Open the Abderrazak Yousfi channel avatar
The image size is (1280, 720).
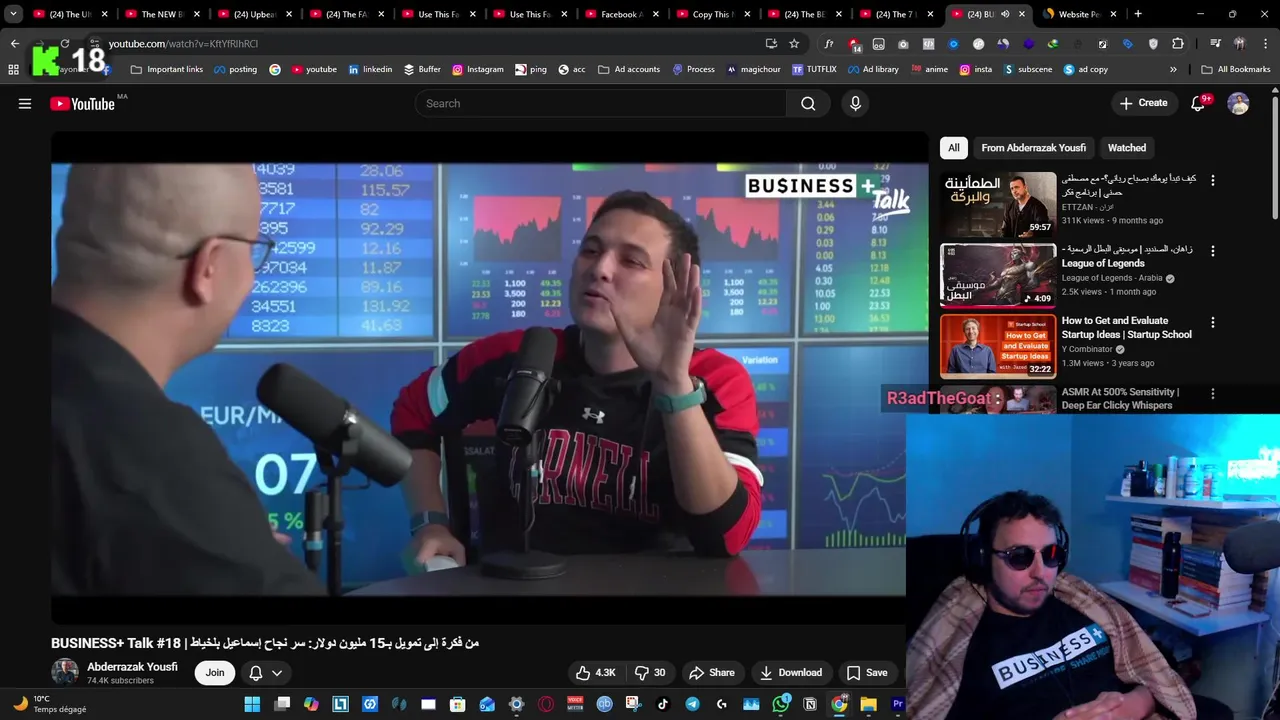coord(65,672)
